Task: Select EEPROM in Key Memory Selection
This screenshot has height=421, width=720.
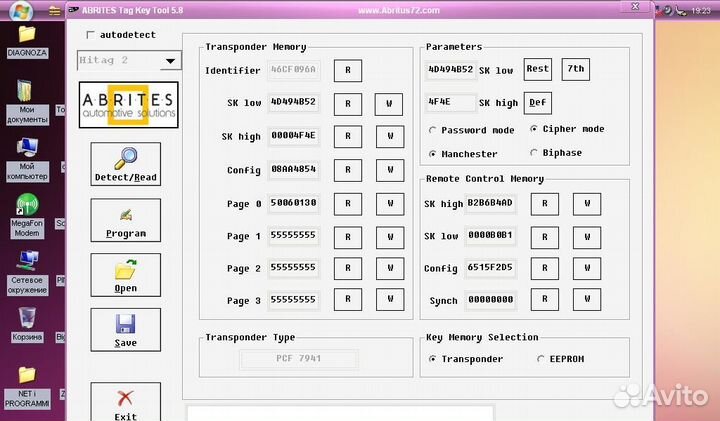Action: click(541, 359)
